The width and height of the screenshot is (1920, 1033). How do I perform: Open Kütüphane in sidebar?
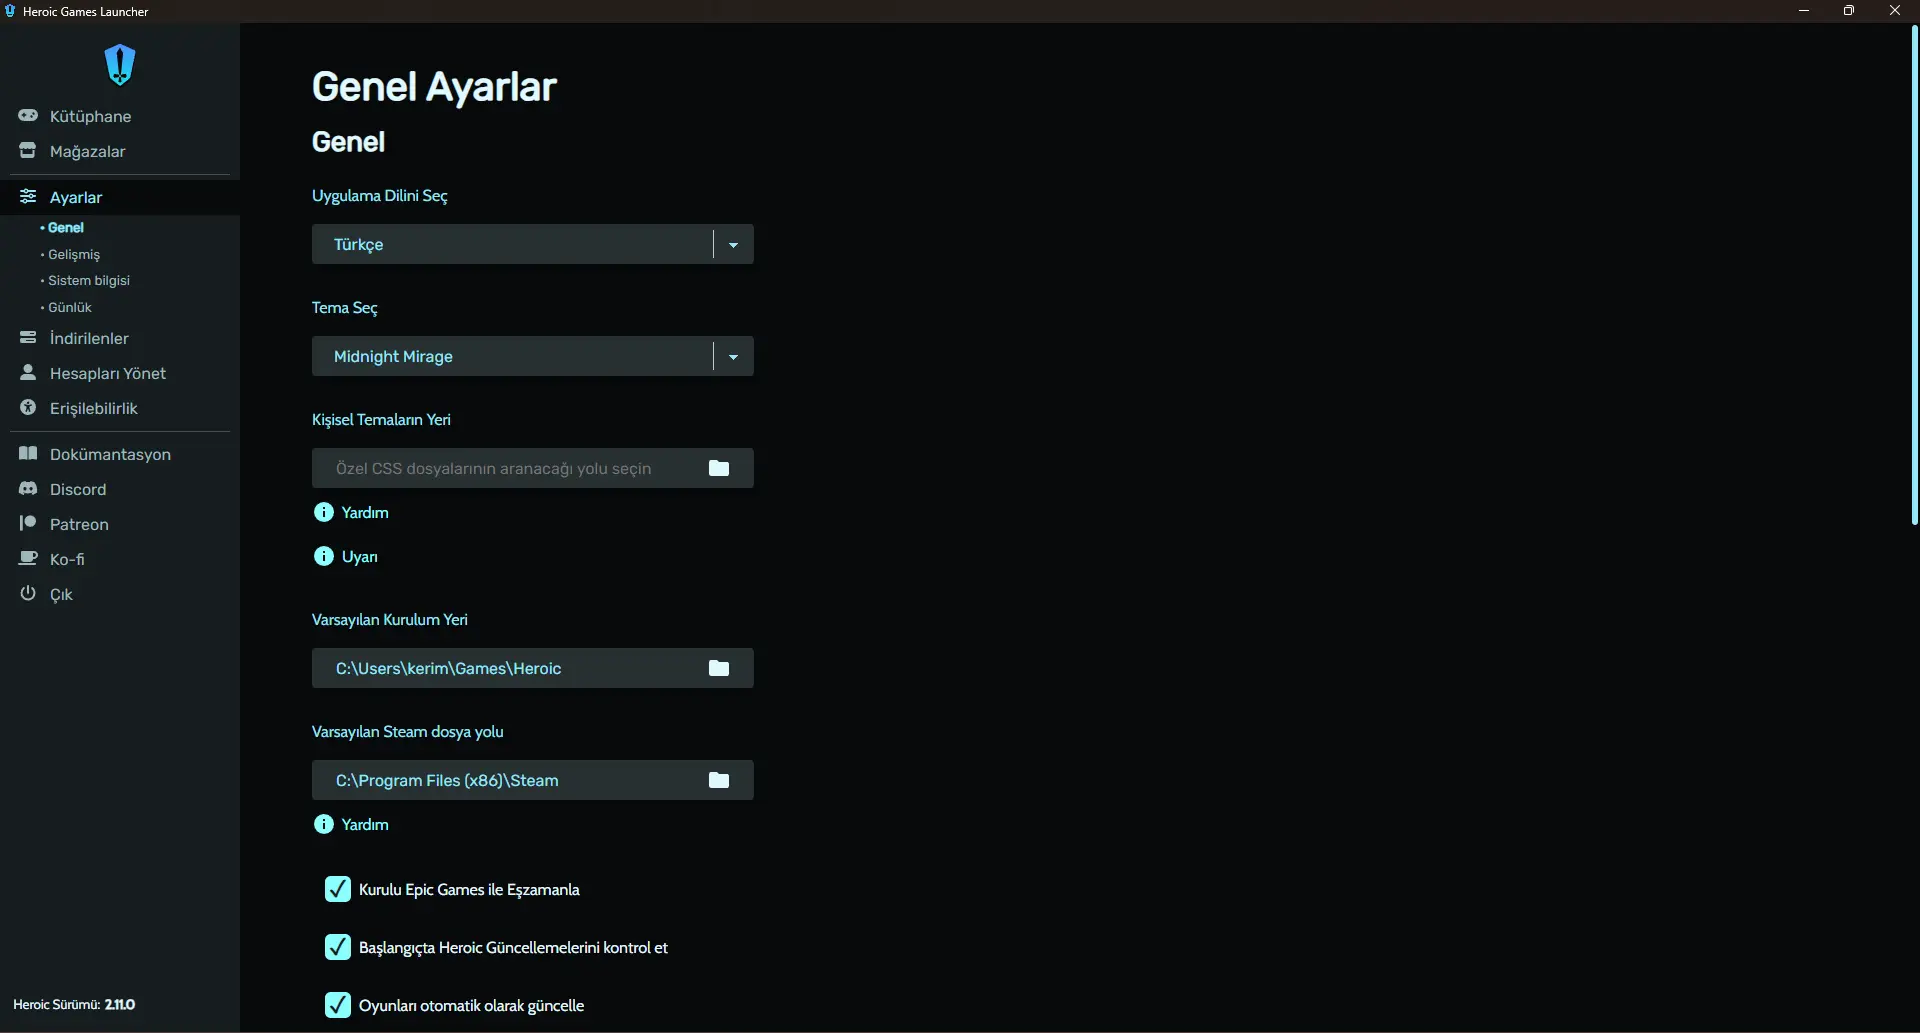[120, 116]
